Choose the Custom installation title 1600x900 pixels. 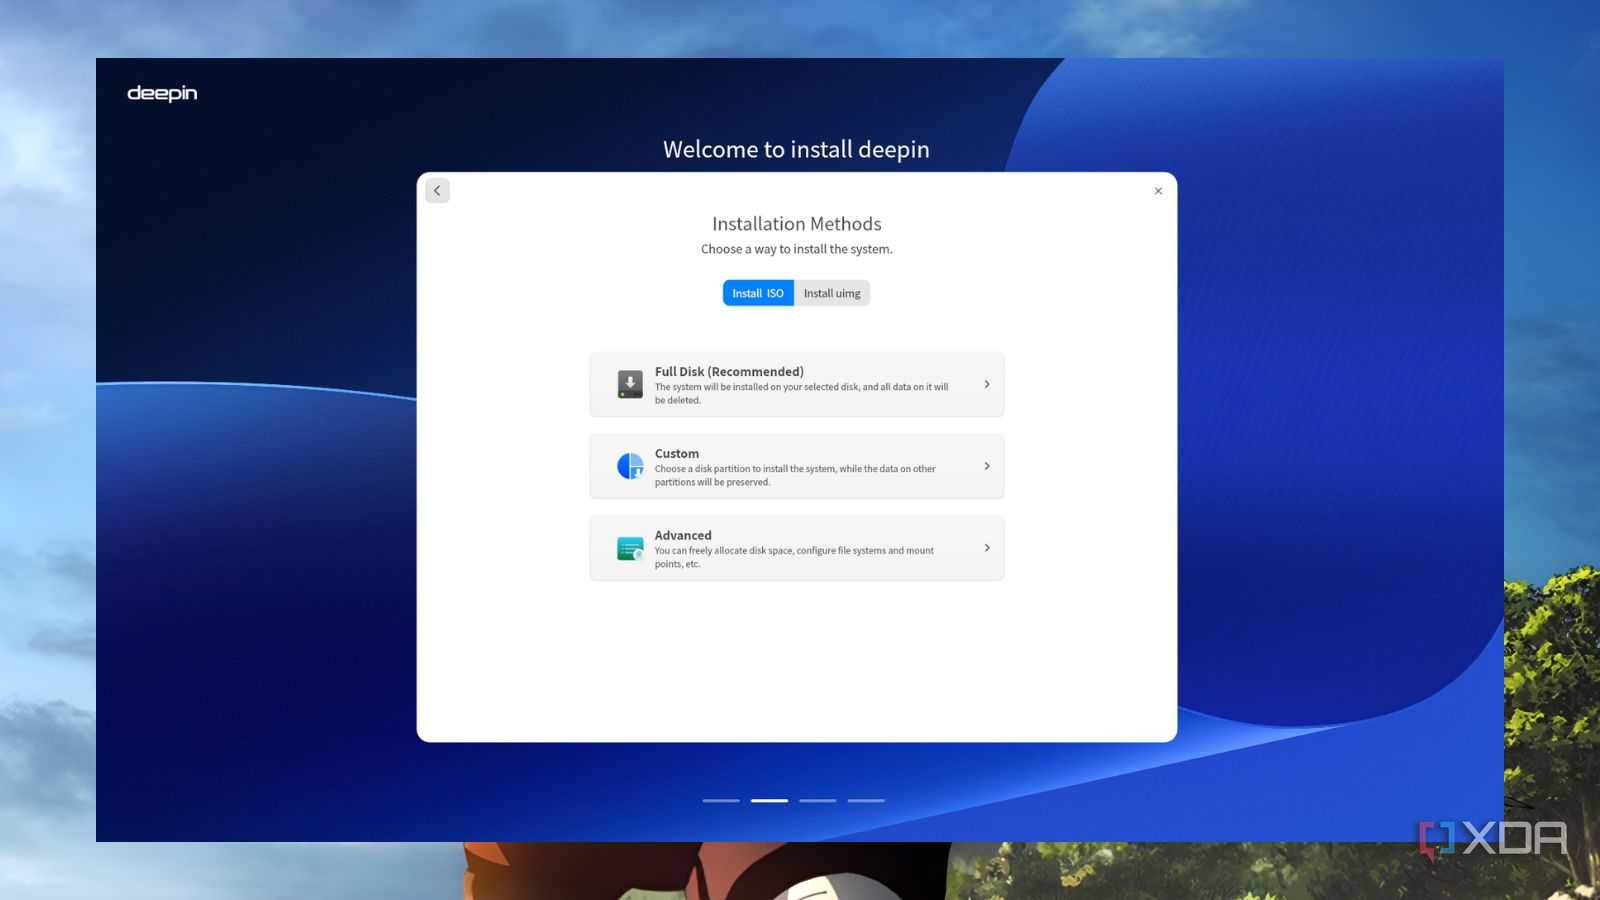tap(677, 453)
